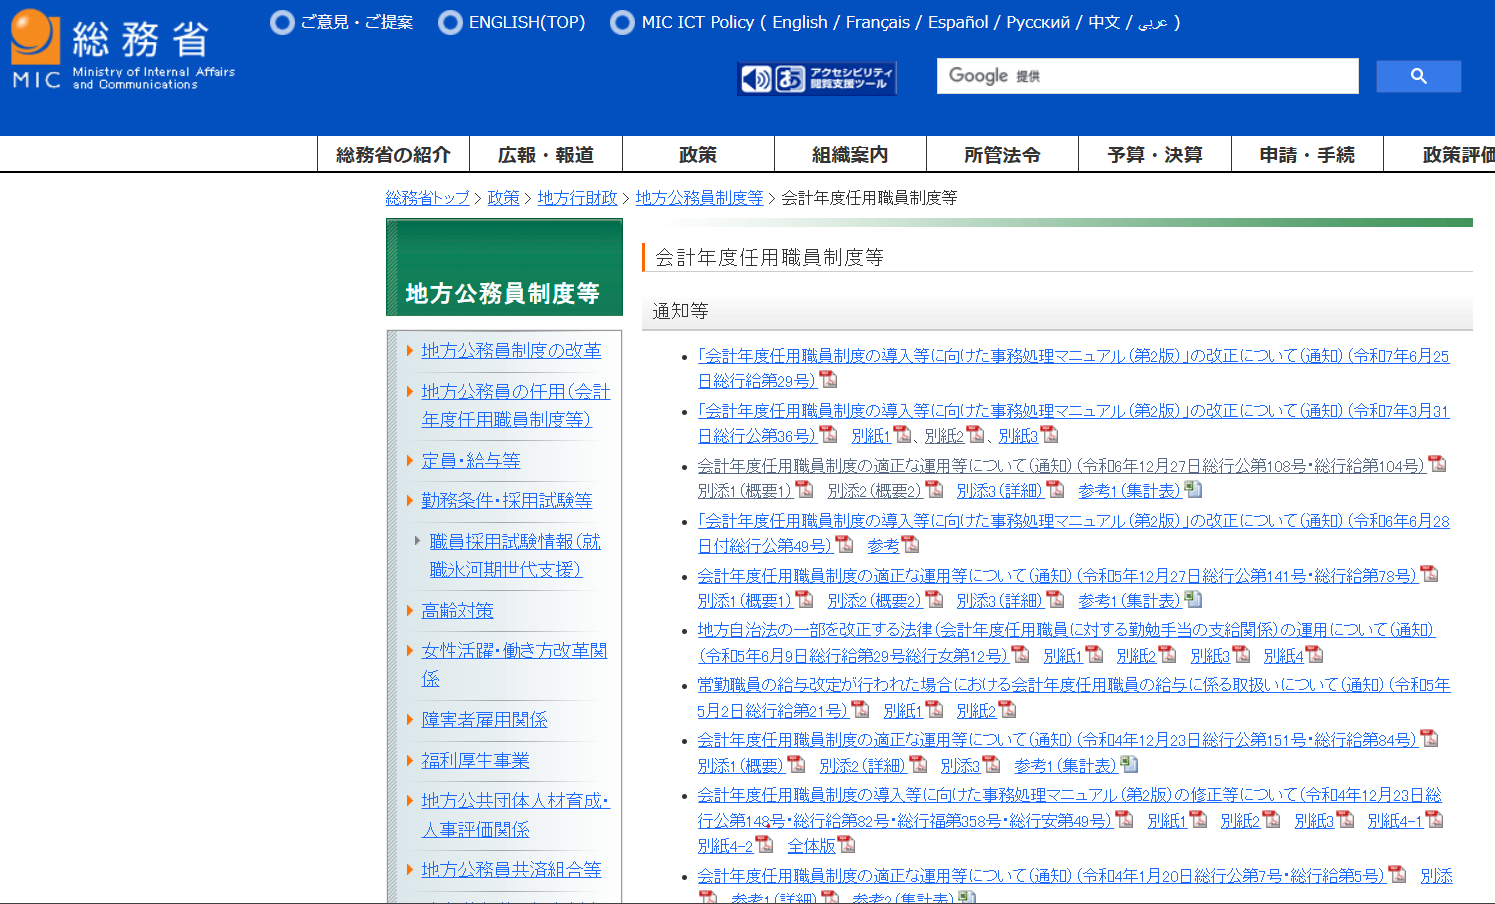Open sidebar link 障害者雇用関係
Screen dimensions: 1495x904
[x=484, y=719]
